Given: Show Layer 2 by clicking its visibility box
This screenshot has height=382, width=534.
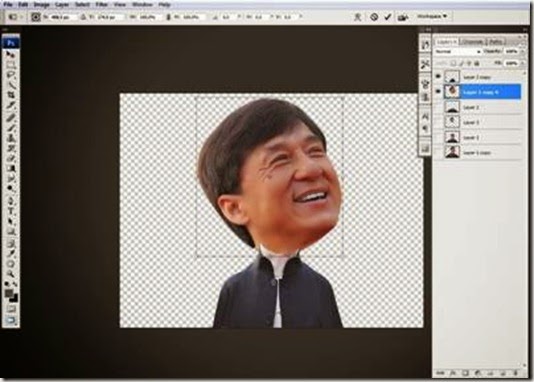Looking at the screenshot, I should [x=438, y=107].
